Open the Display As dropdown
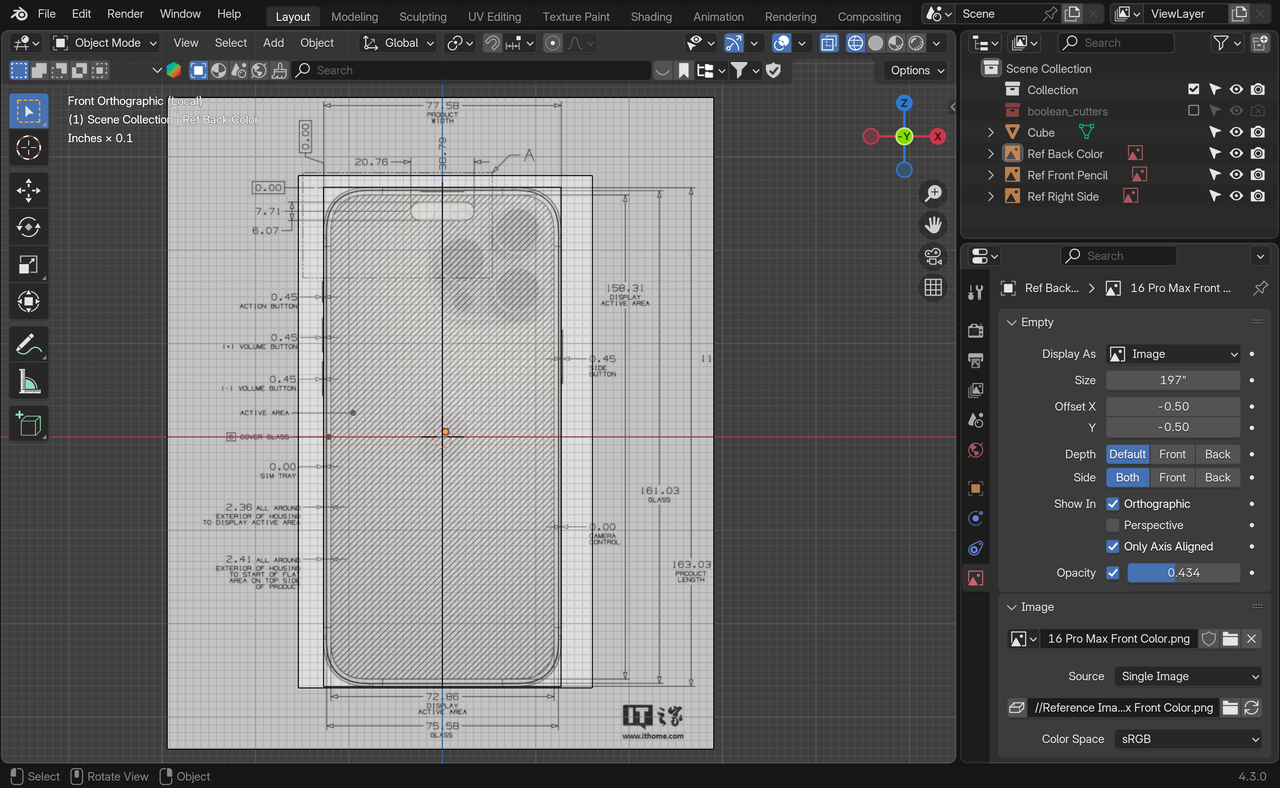The height and width of the screenshot is (788, 1280). [1173, 354]
